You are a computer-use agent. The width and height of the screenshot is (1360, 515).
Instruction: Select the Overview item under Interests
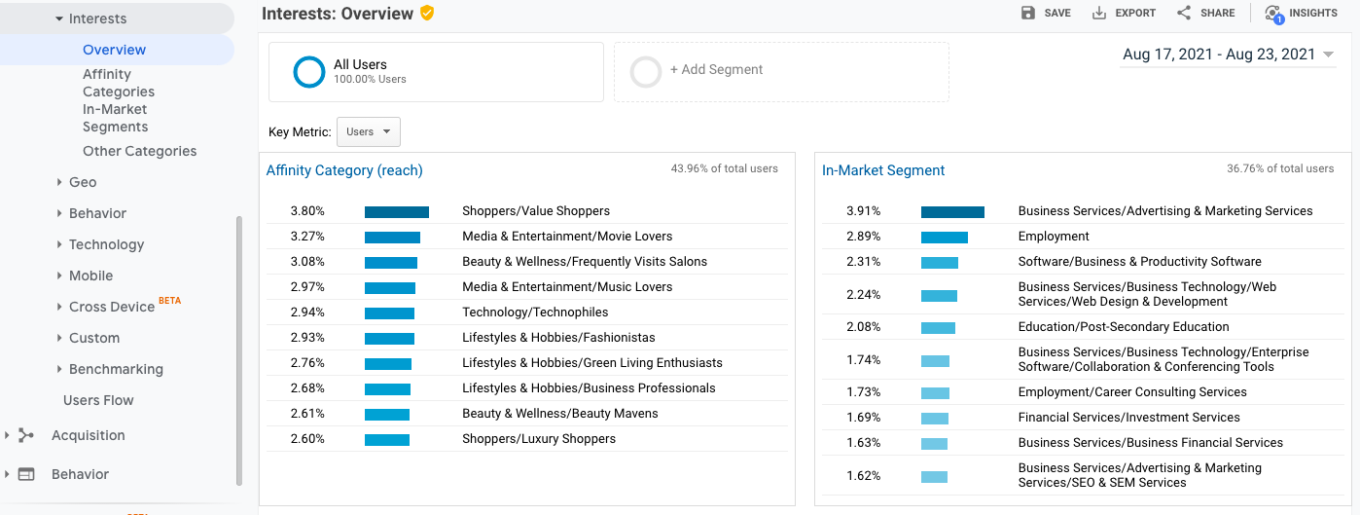pyautogui.click(x=114, y=50)
